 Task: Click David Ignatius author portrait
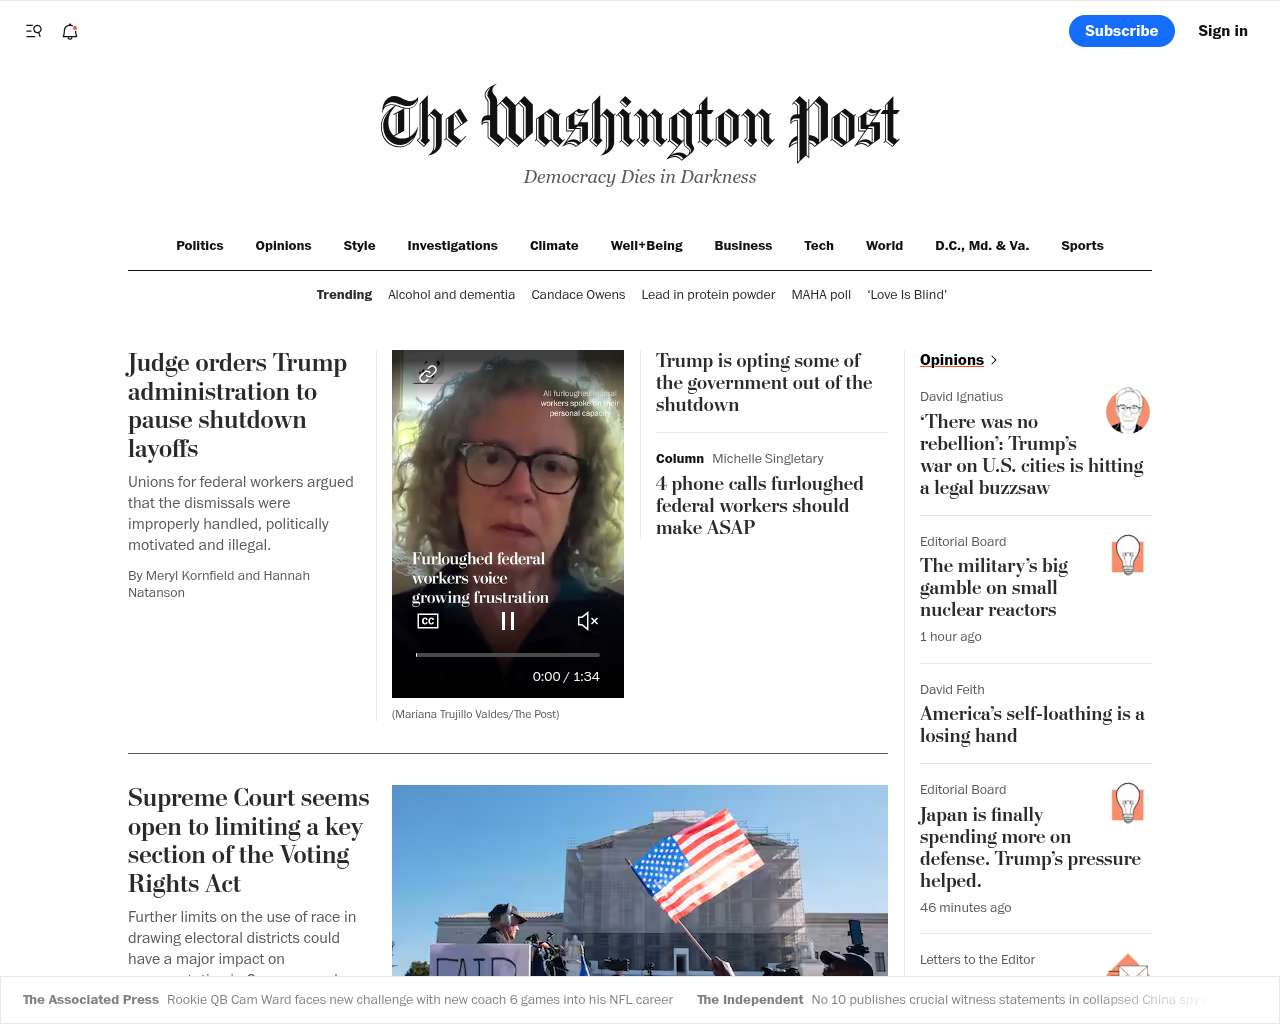click(1128, 410)
